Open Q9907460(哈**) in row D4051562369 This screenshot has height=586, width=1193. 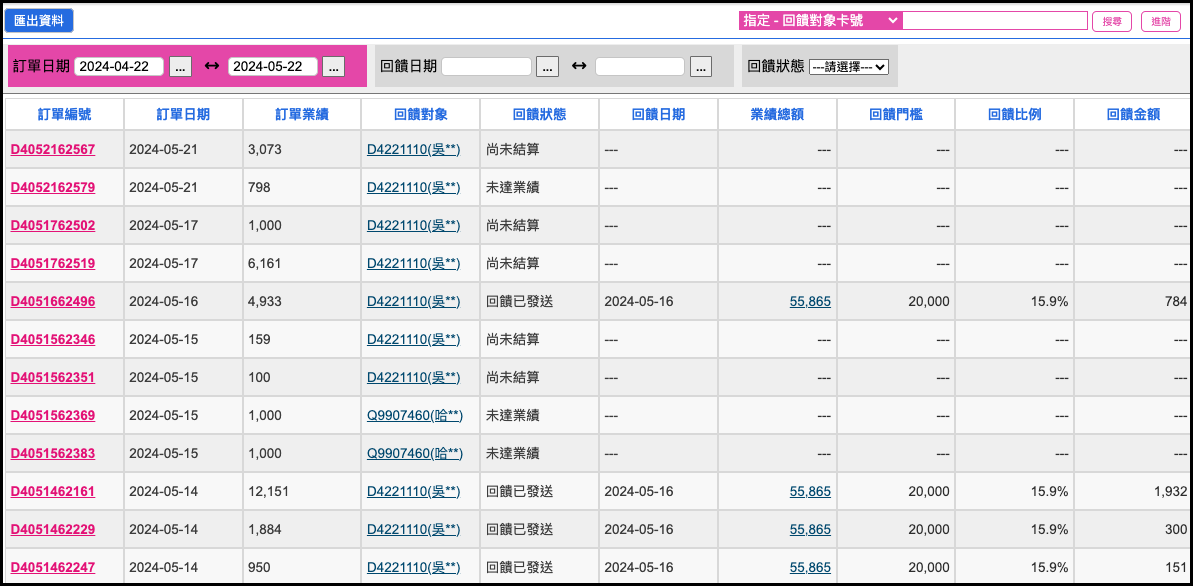click(415, 416)
